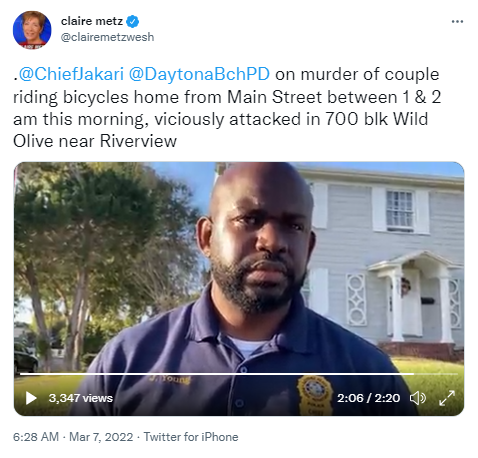
Task: Open the @DaytonaBchPD mention
Action: click(x=199, y=74)
